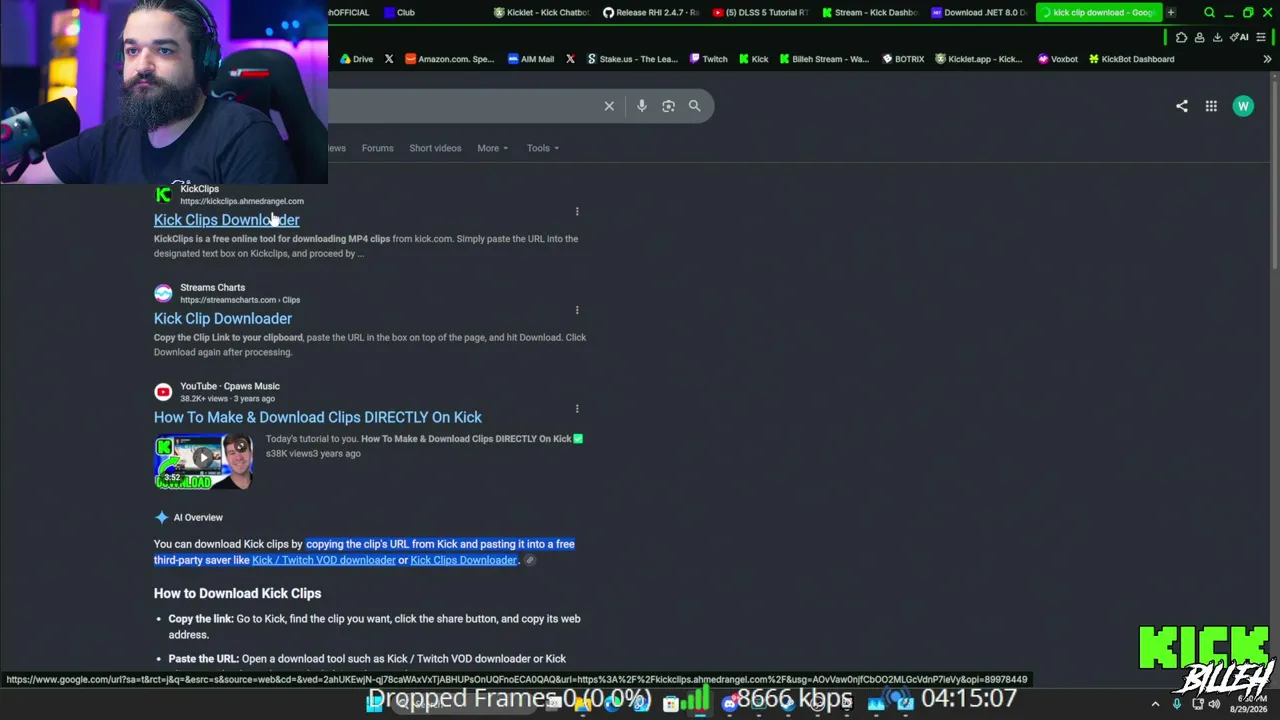This screenshot has height=720, width=1280.
Task: Open the Google account avatar 'W'
Action: coord(1243,106)
